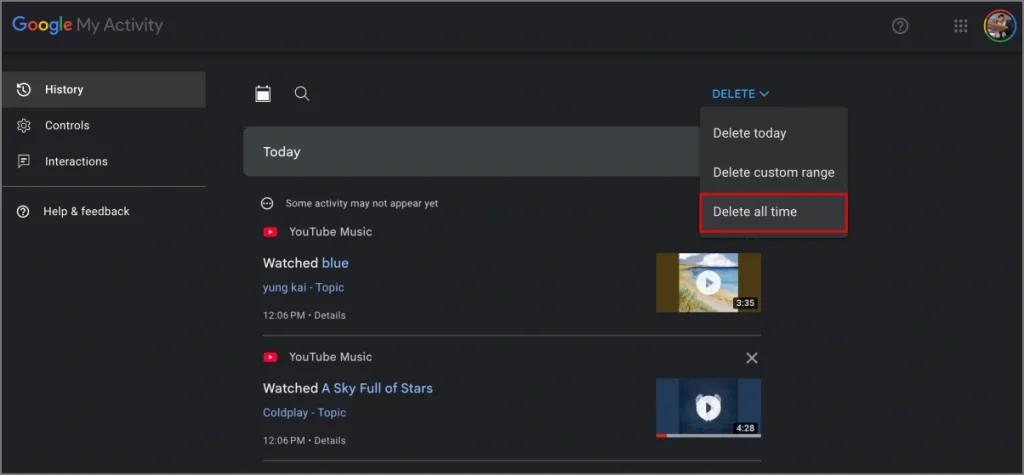The width and height of the screenshot is (1024, 475).
Task: Go to Controls in the sidebar
Action: 104,125
